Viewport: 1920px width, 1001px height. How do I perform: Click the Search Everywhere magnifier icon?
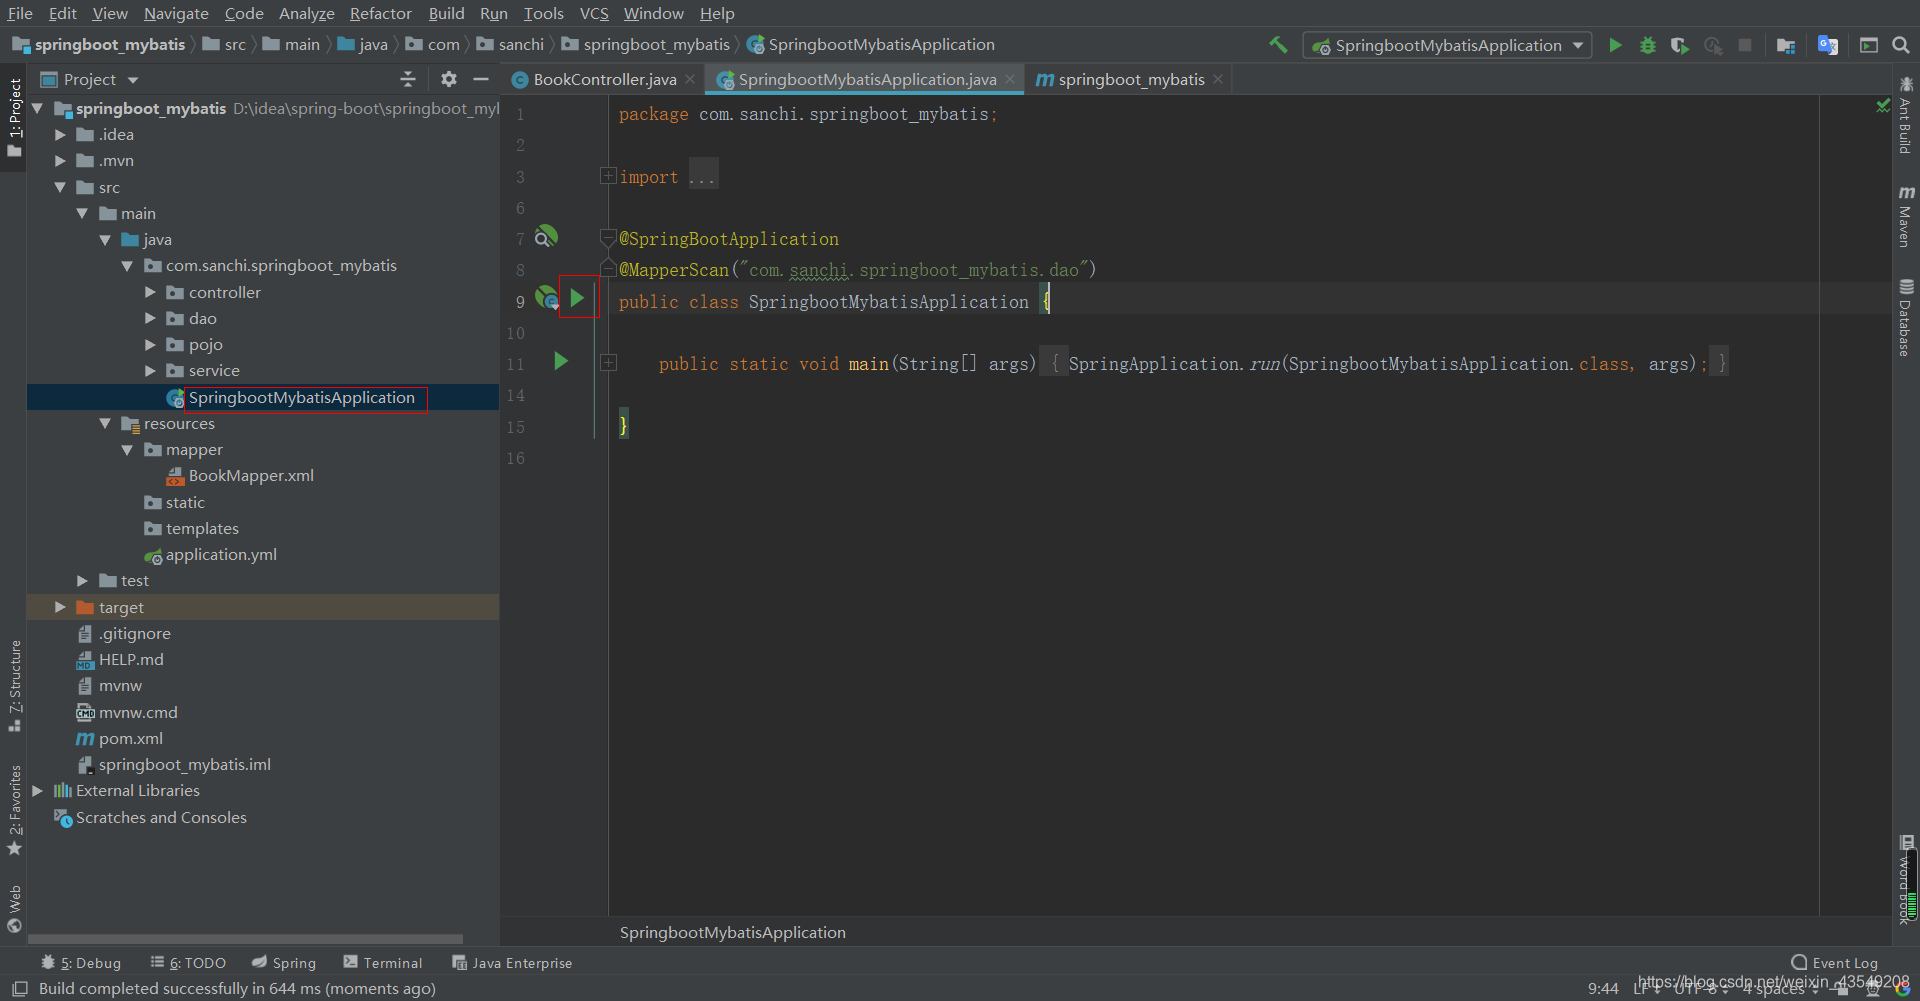pyautogui.click(x=1901, y=45)
